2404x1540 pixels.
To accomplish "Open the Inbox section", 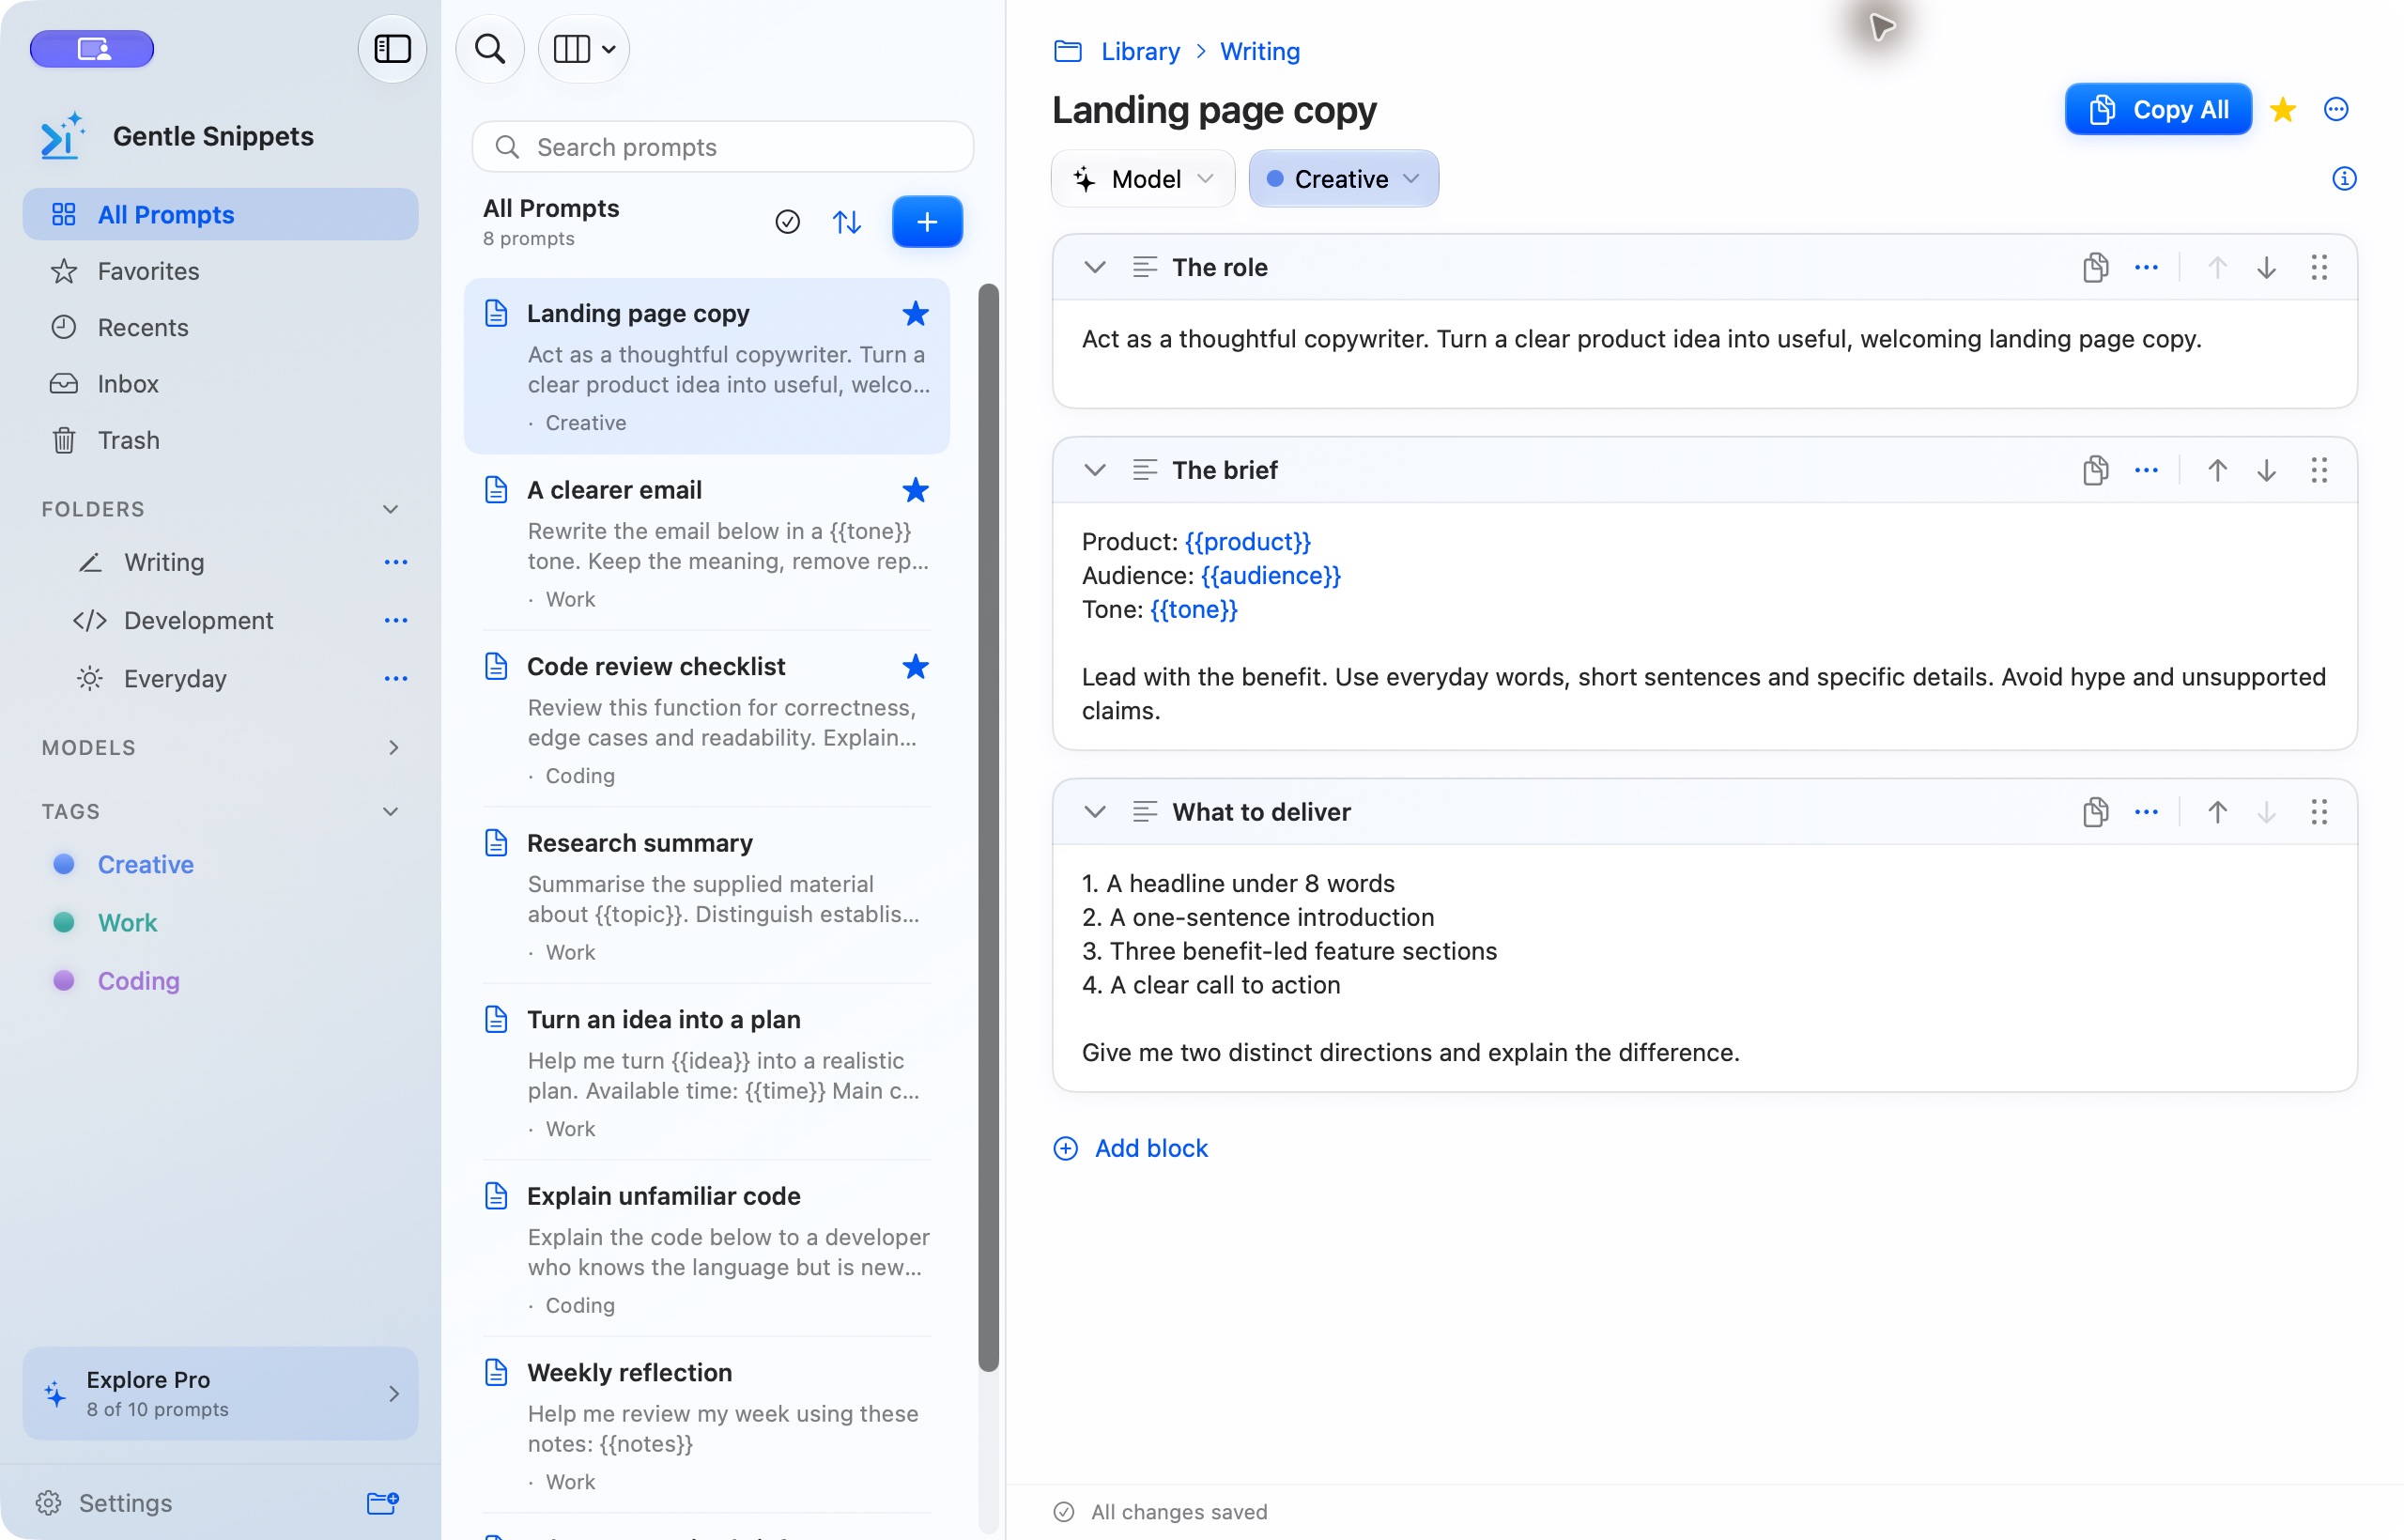I will tap(220, 383).
